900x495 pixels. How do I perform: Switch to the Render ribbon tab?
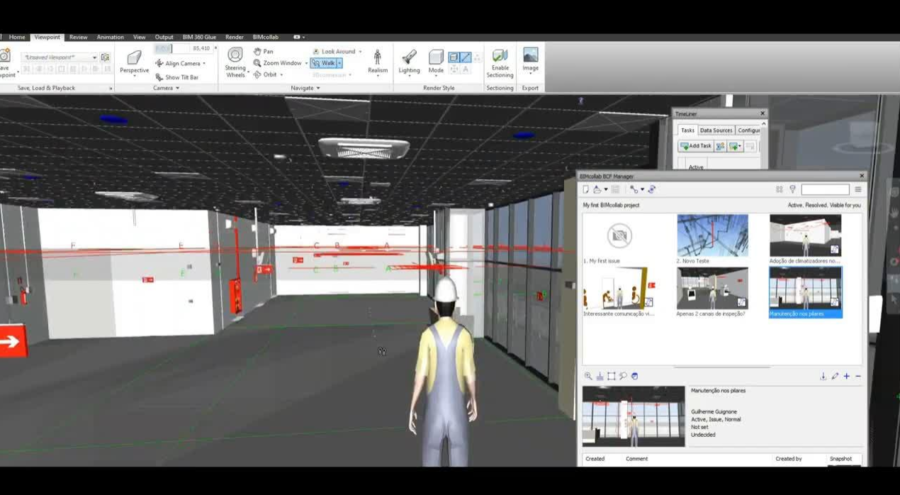(234, 37)
